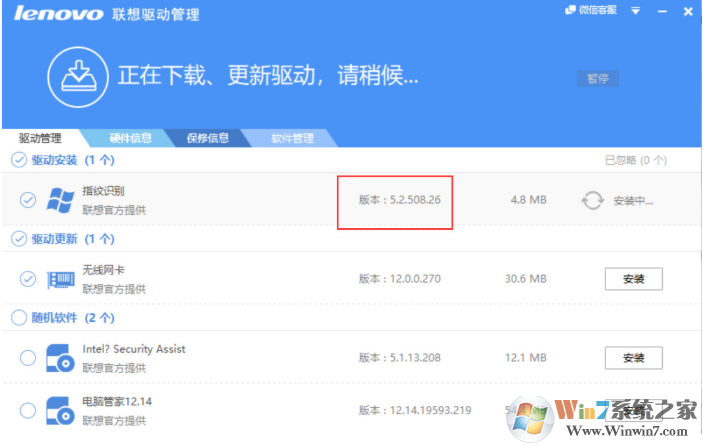Toggle the 驱动安装 group checkbox

click(x=19, y=160)
